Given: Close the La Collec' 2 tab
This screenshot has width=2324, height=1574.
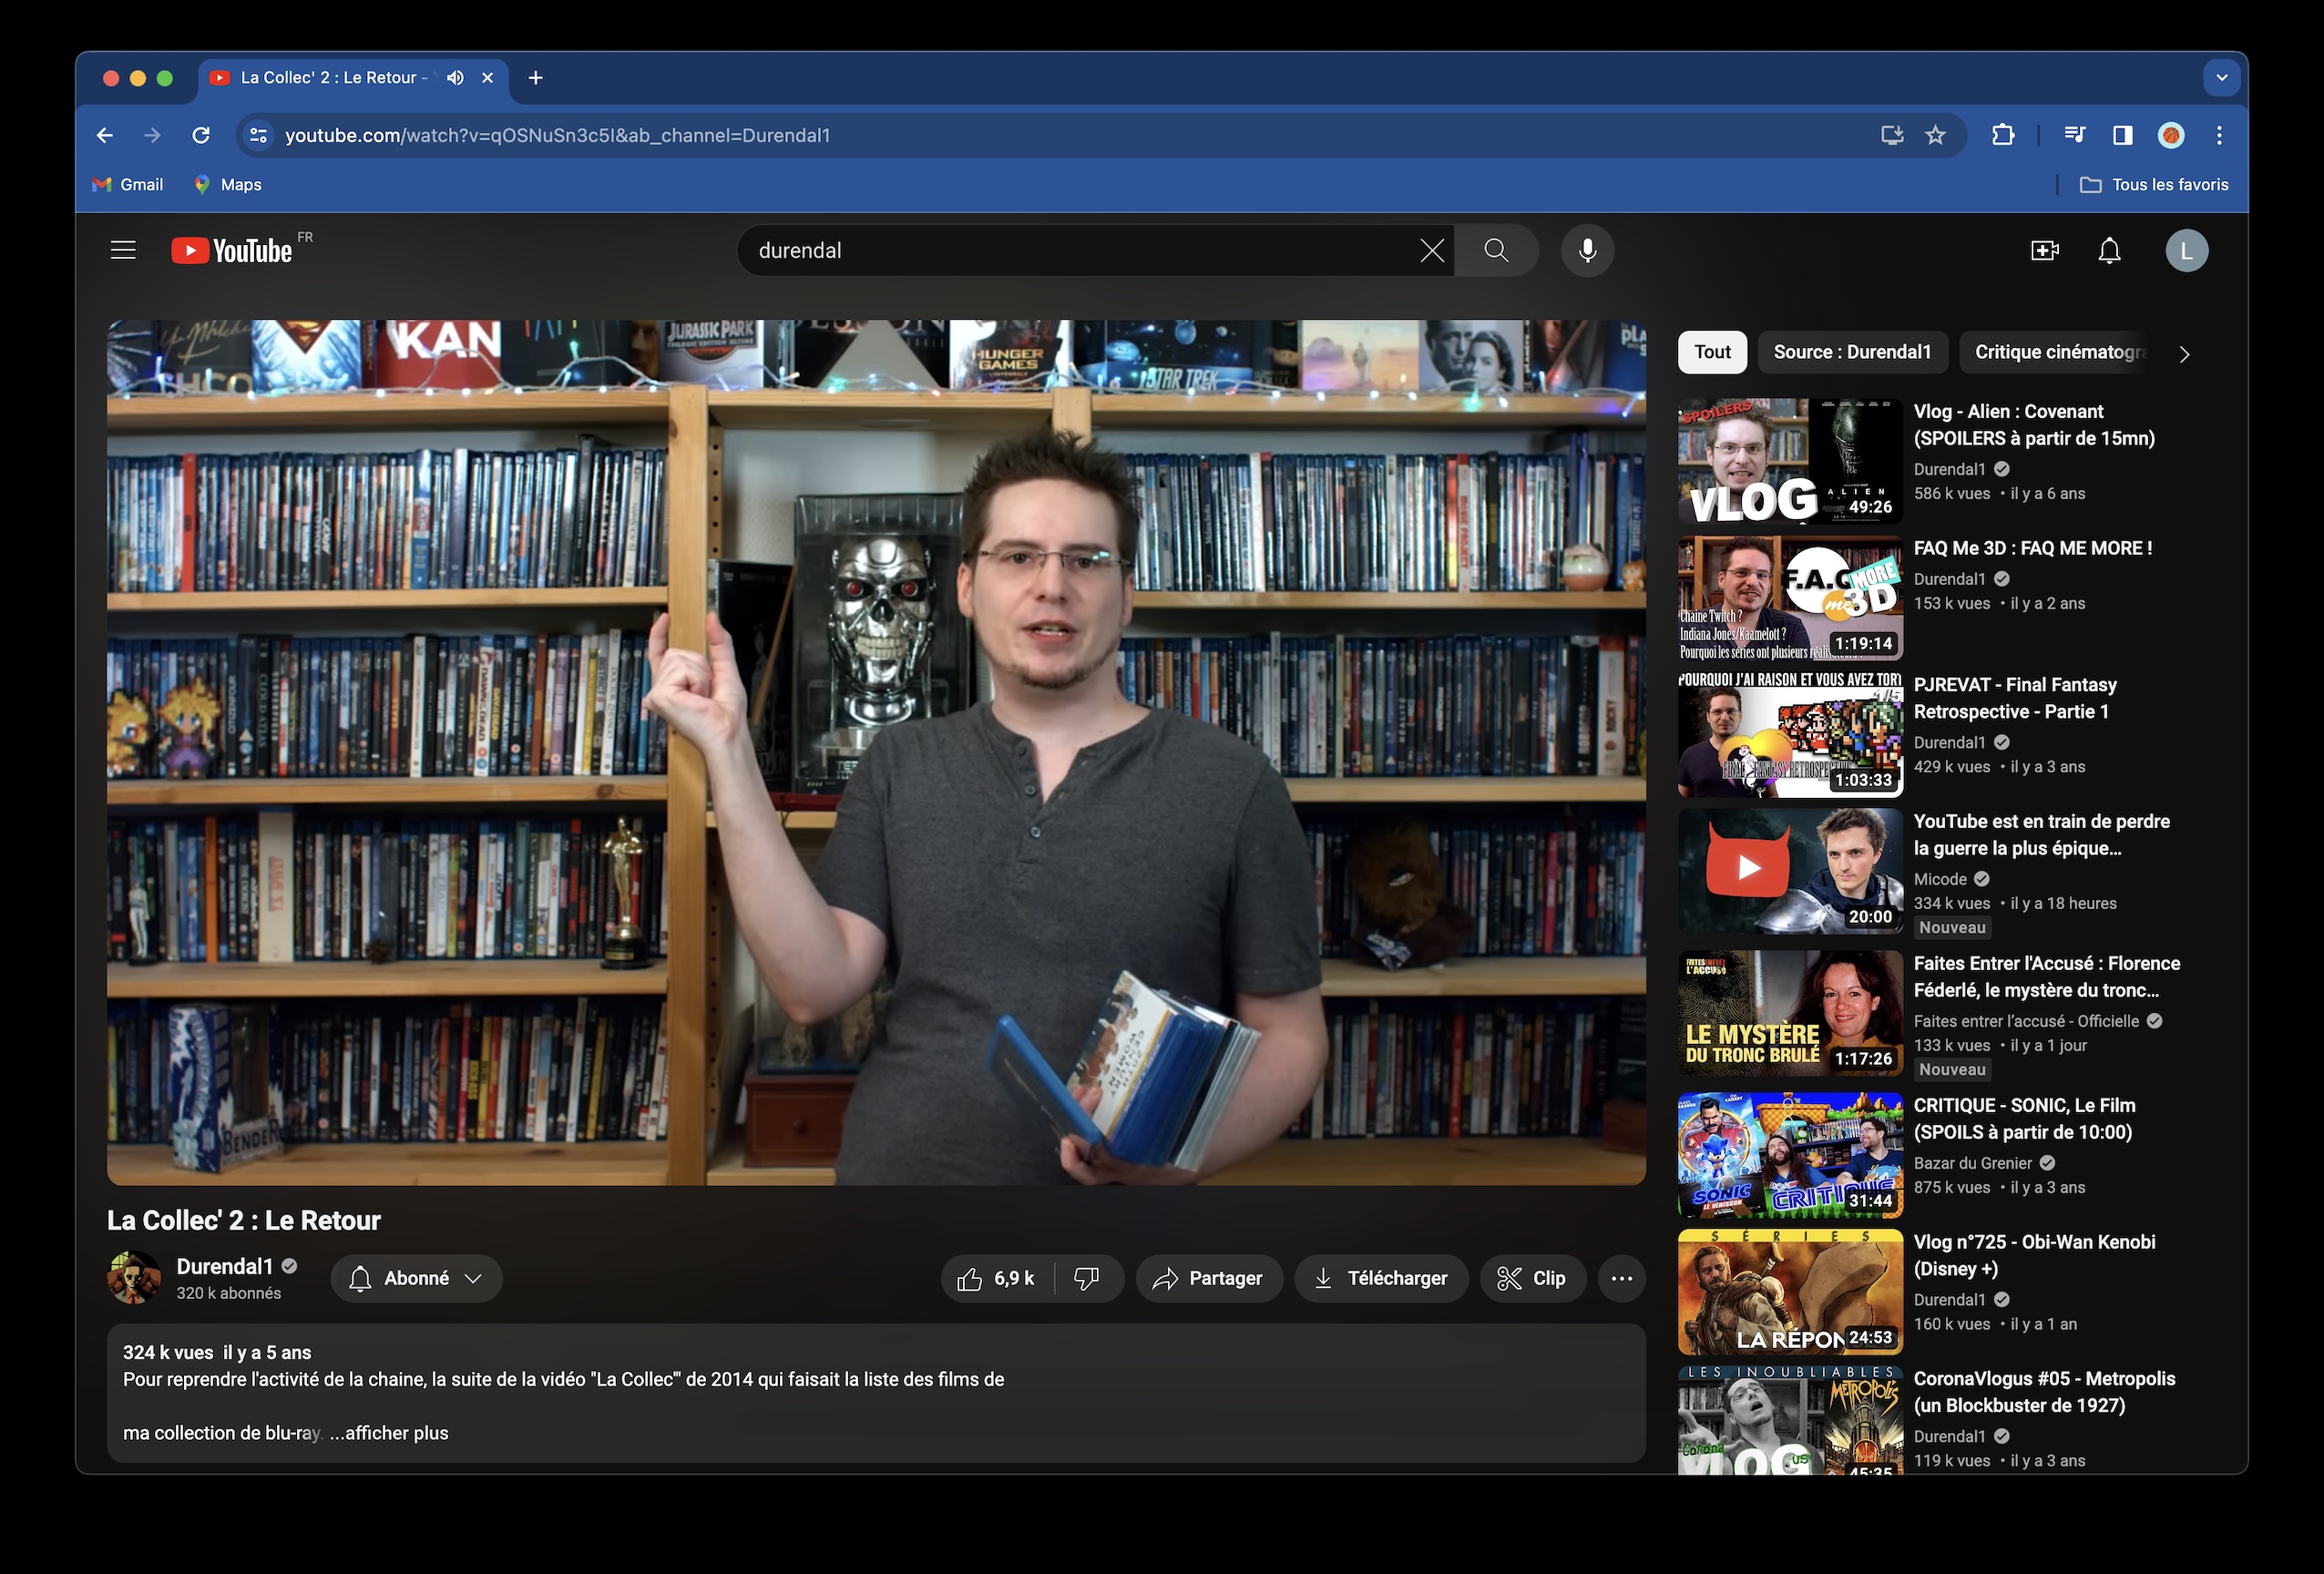Looking at the screenshot, I should [488, 78].
